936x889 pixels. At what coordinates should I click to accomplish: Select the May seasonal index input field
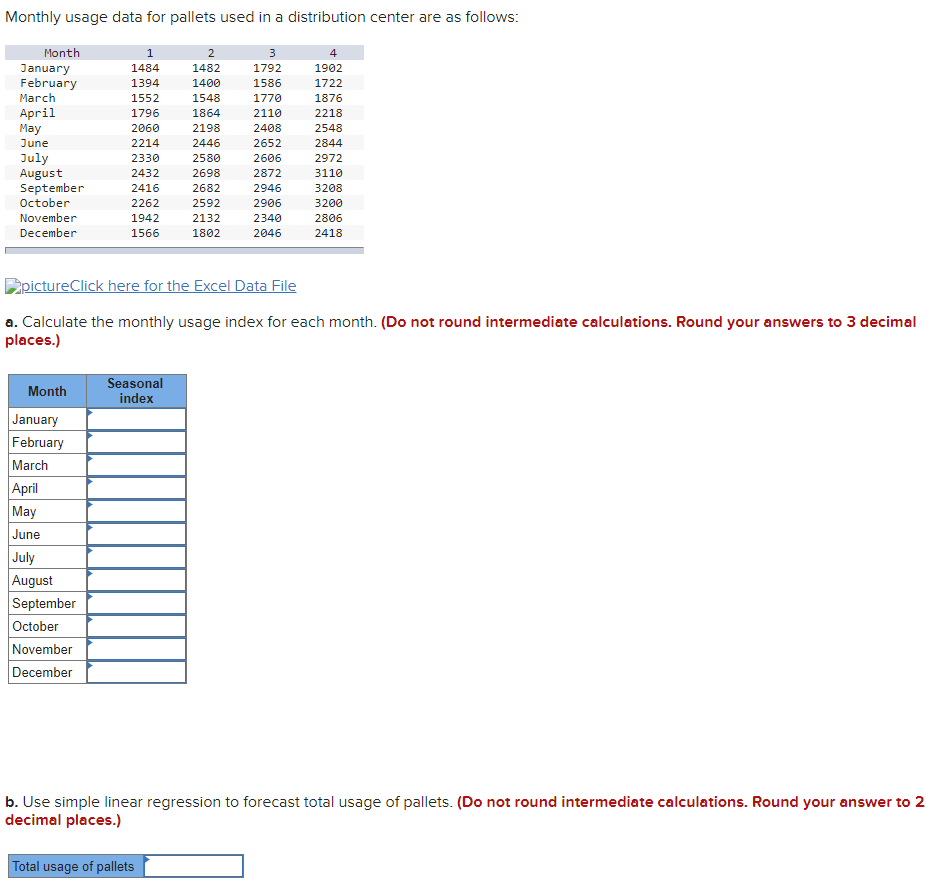coord(136,510)
